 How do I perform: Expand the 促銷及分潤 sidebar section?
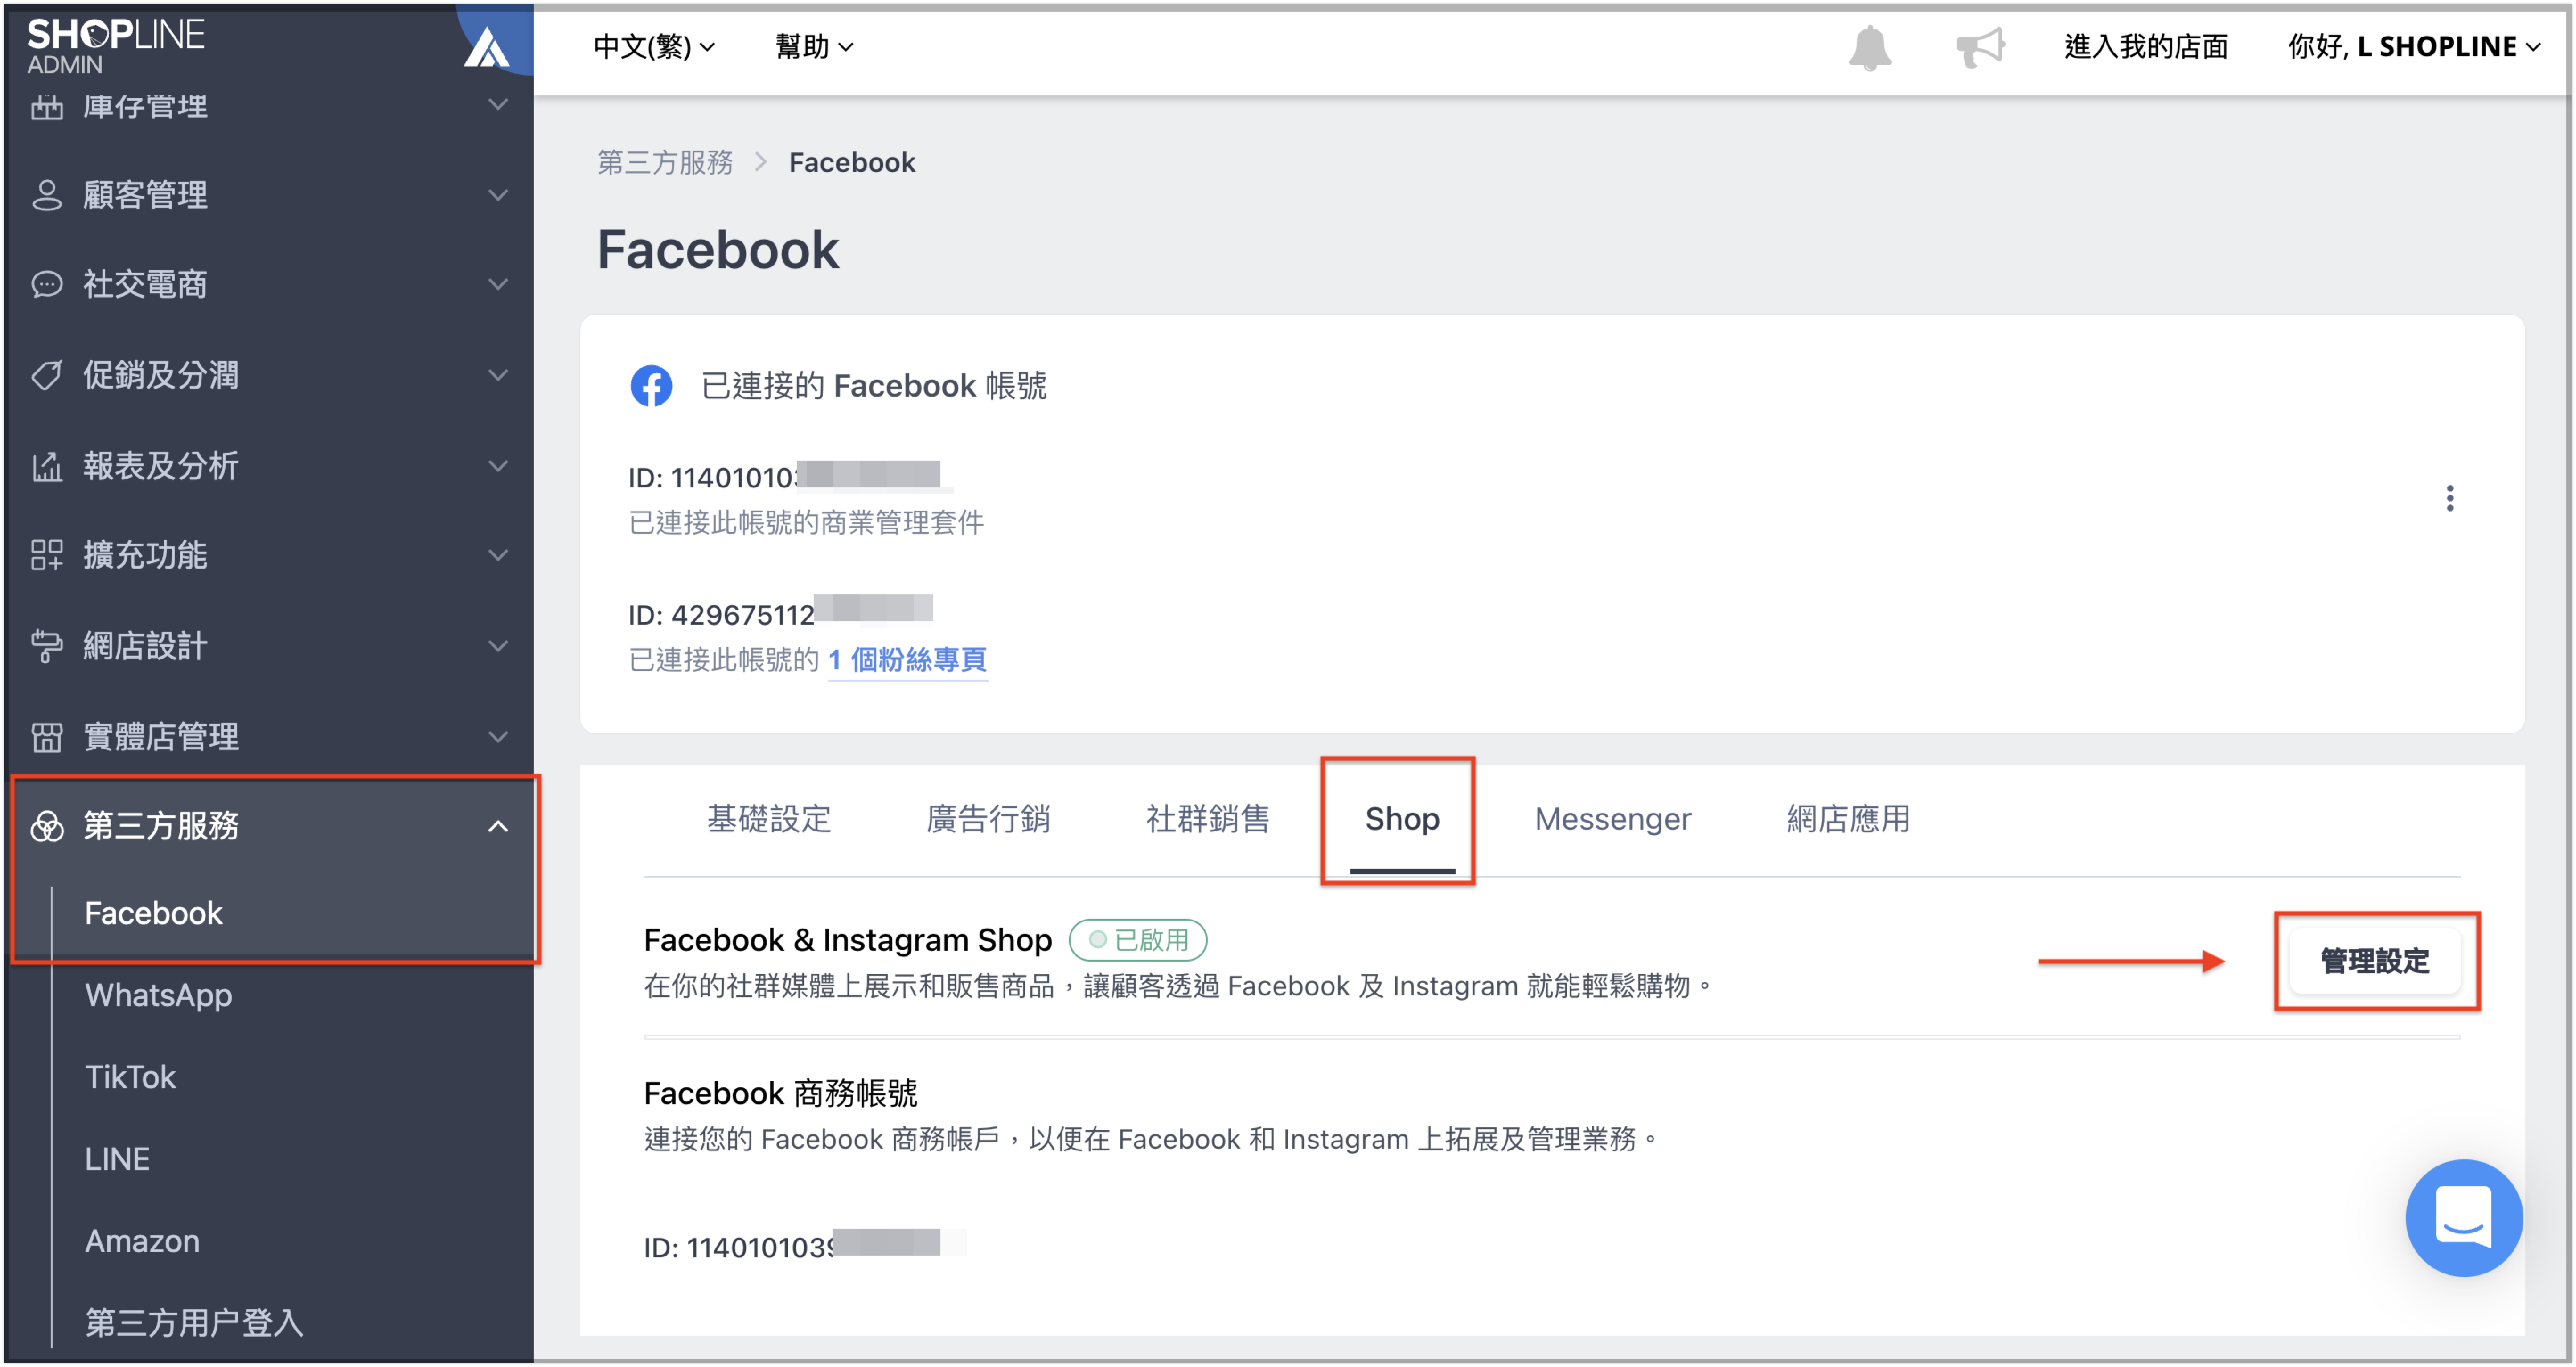point(270,375)
